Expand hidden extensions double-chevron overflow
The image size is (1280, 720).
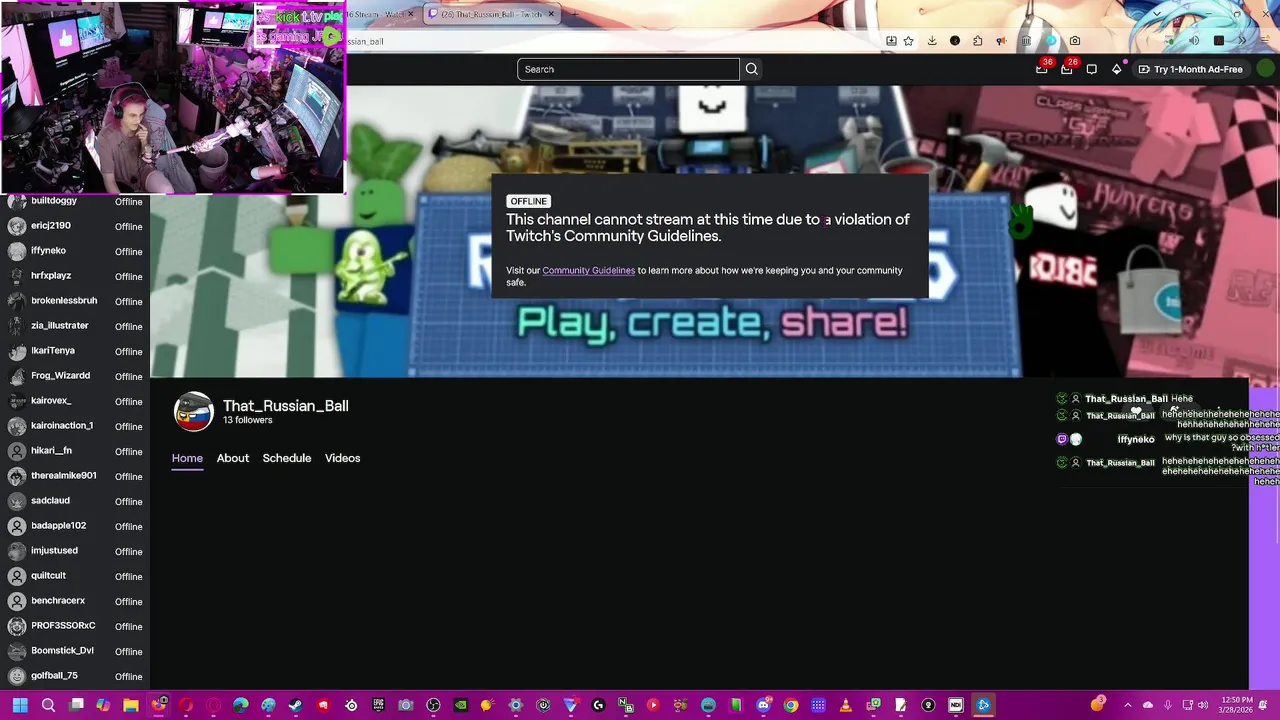(x=1242, y=41)
